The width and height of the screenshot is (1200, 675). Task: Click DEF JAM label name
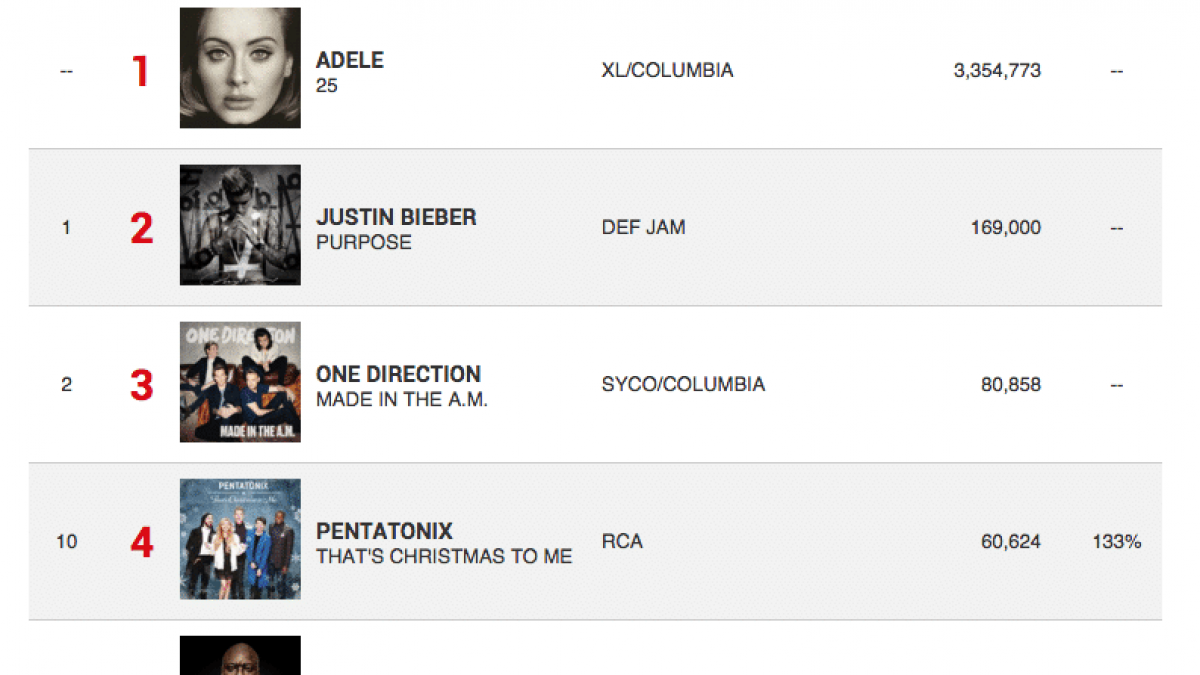(x=643, y=228)
